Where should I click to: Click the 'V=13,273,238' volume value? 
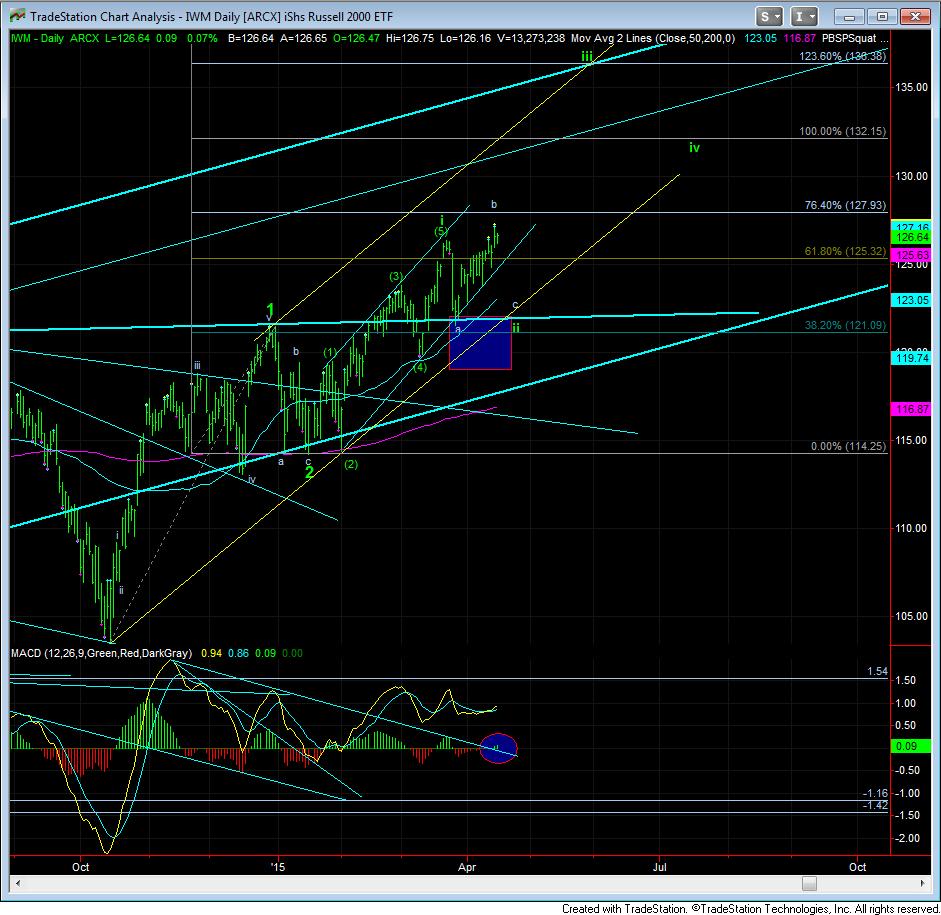click(x=531, y=38)
